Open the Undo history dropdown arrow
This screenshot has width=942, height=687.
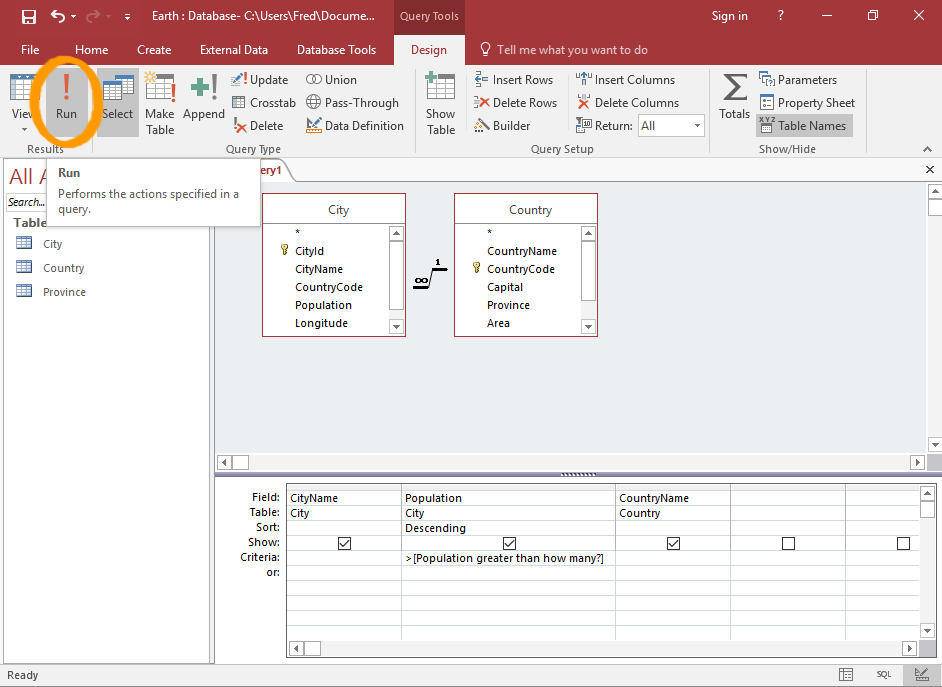[x=74, y=17]
